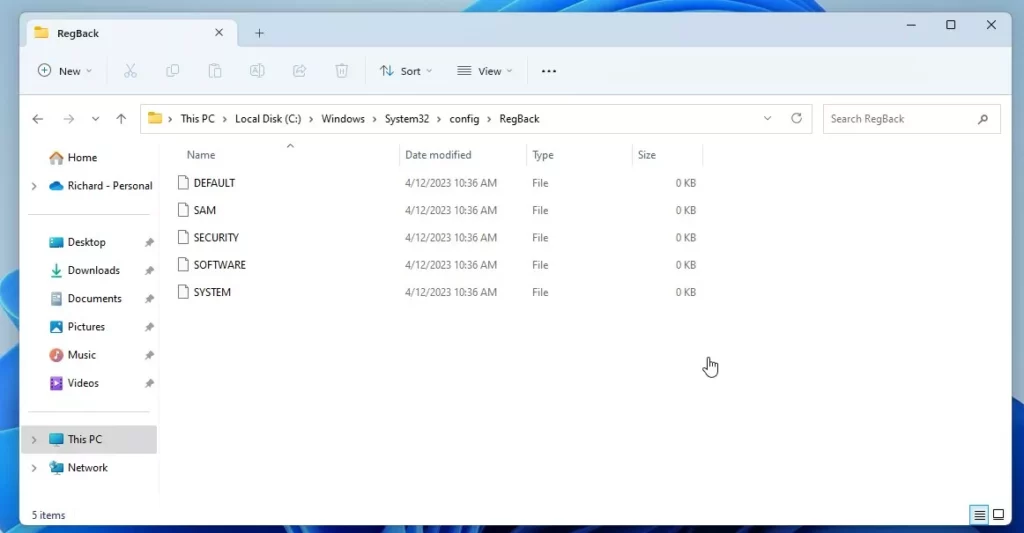
Task: Refresh the RegBack folder view
Action: click(796, 118)
